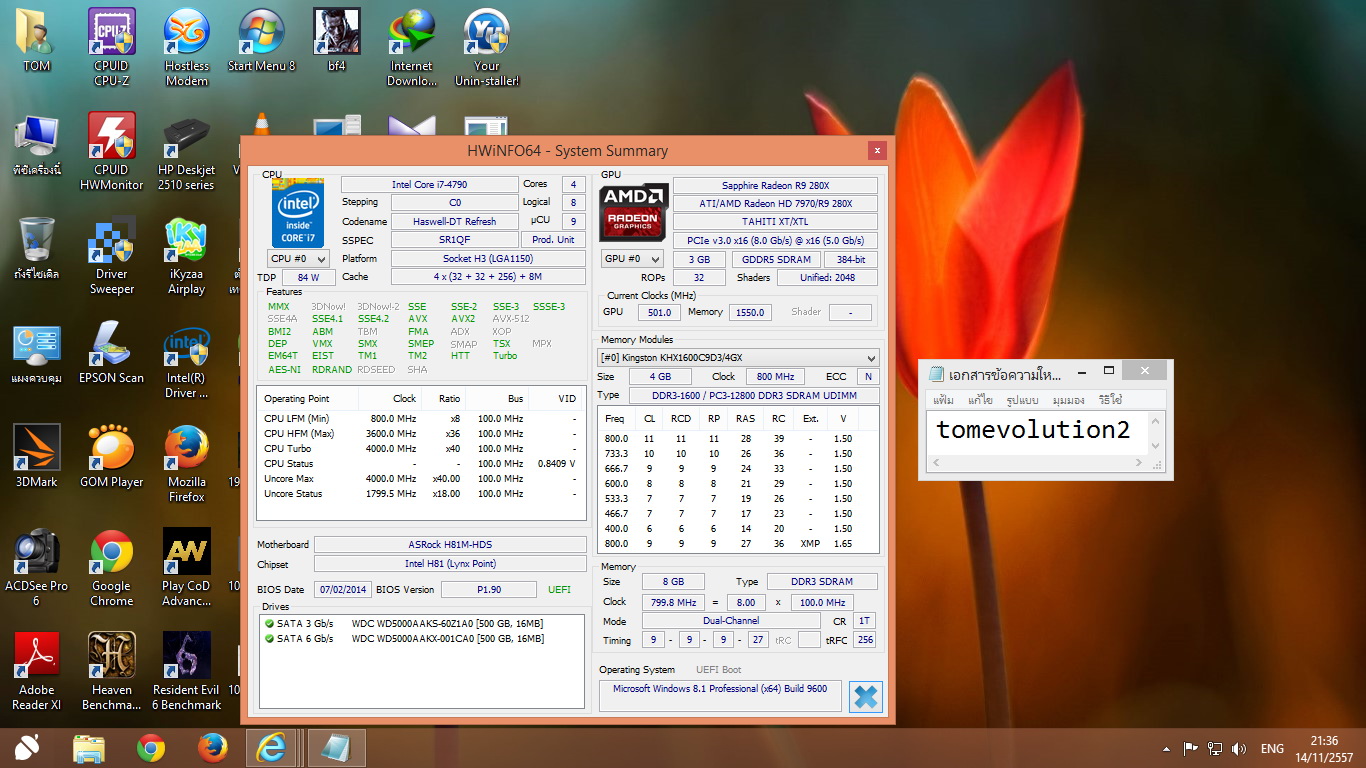Viewport: 1366px width, 768px height.
Task: Click the "ASRock H81M-HDS" motherboard field
Action: point(450,545)
